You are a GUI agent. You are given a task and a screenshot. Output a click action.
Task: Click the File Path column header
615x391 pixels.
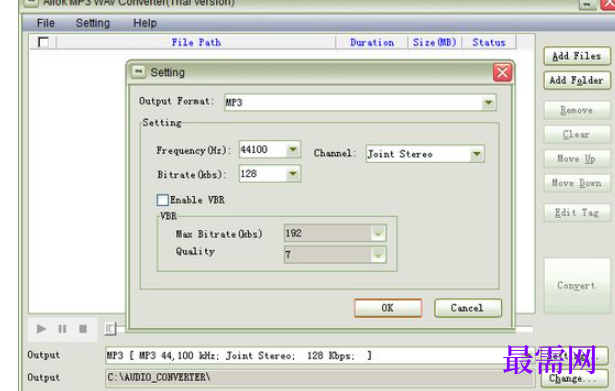click(196, 42)
